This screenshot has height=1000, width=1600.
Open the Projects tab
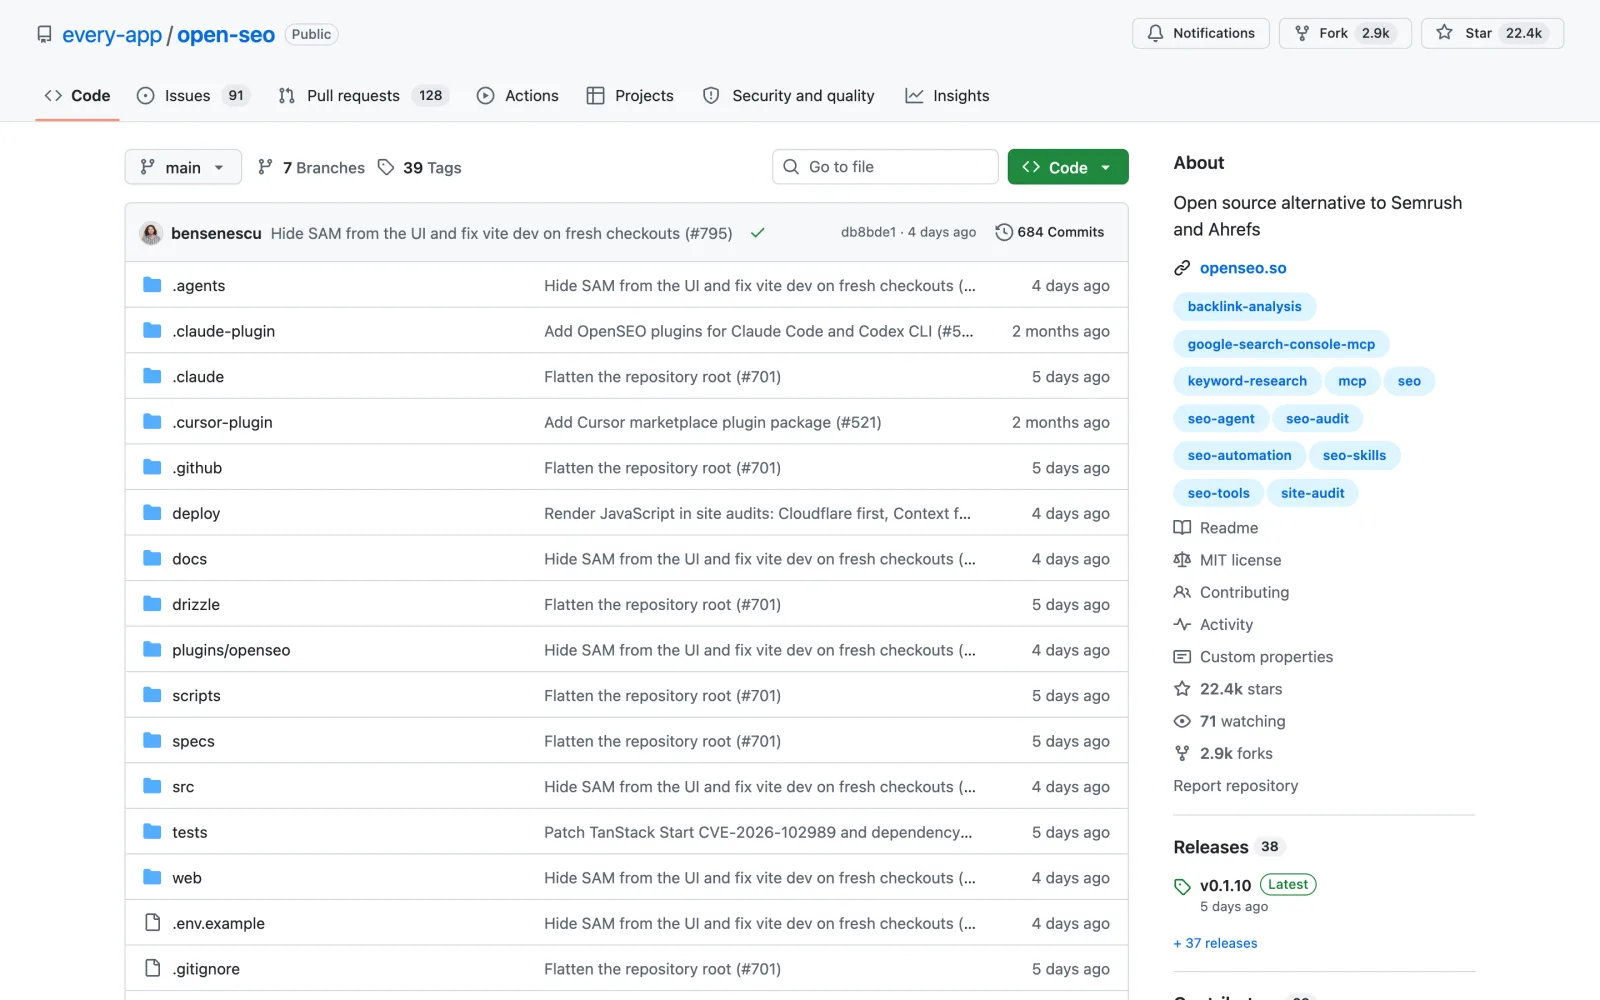click(630, 96)
